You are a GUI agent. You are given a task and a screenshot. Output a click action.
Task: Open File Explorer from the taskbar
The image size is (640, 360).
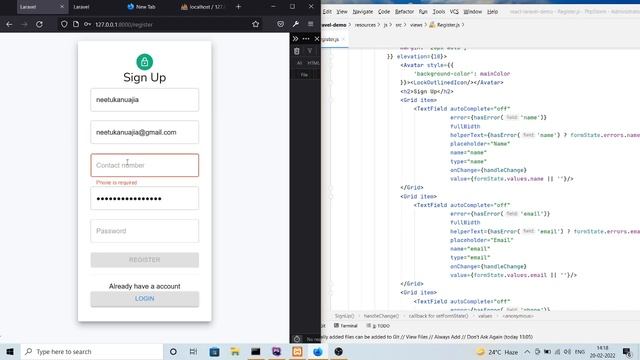[235, 351]
